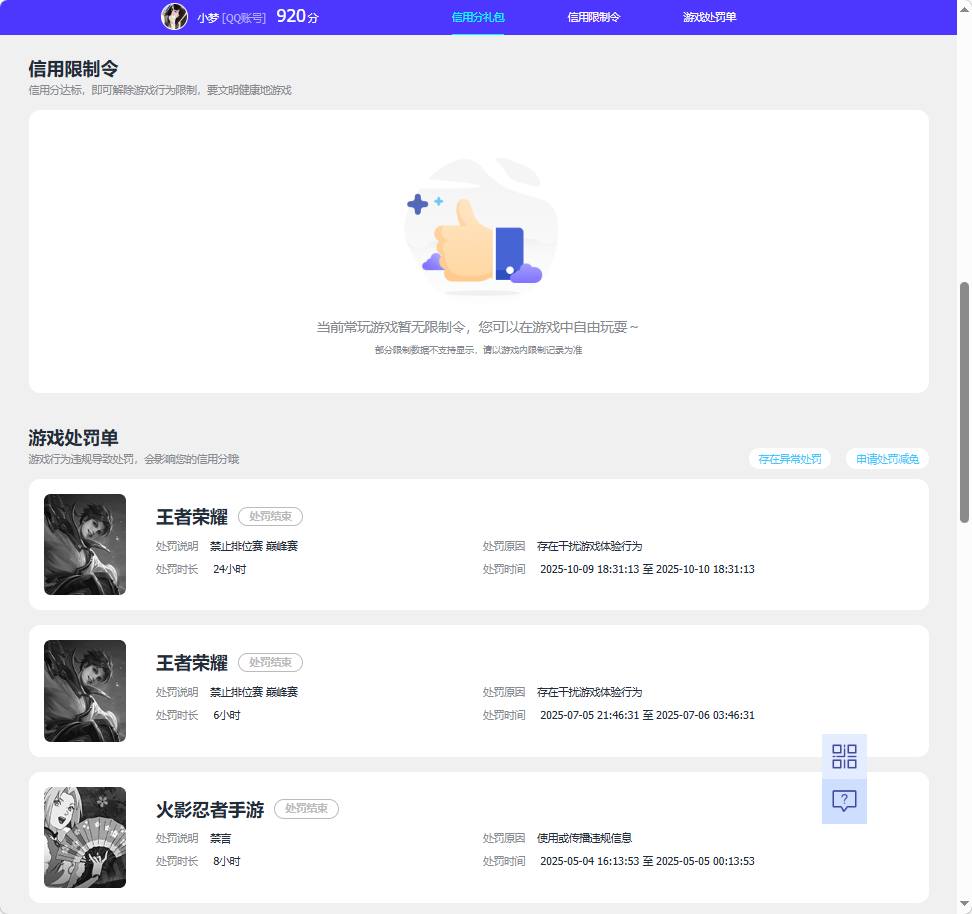Click the second 王者荣耀 game thumbnail

85,691
